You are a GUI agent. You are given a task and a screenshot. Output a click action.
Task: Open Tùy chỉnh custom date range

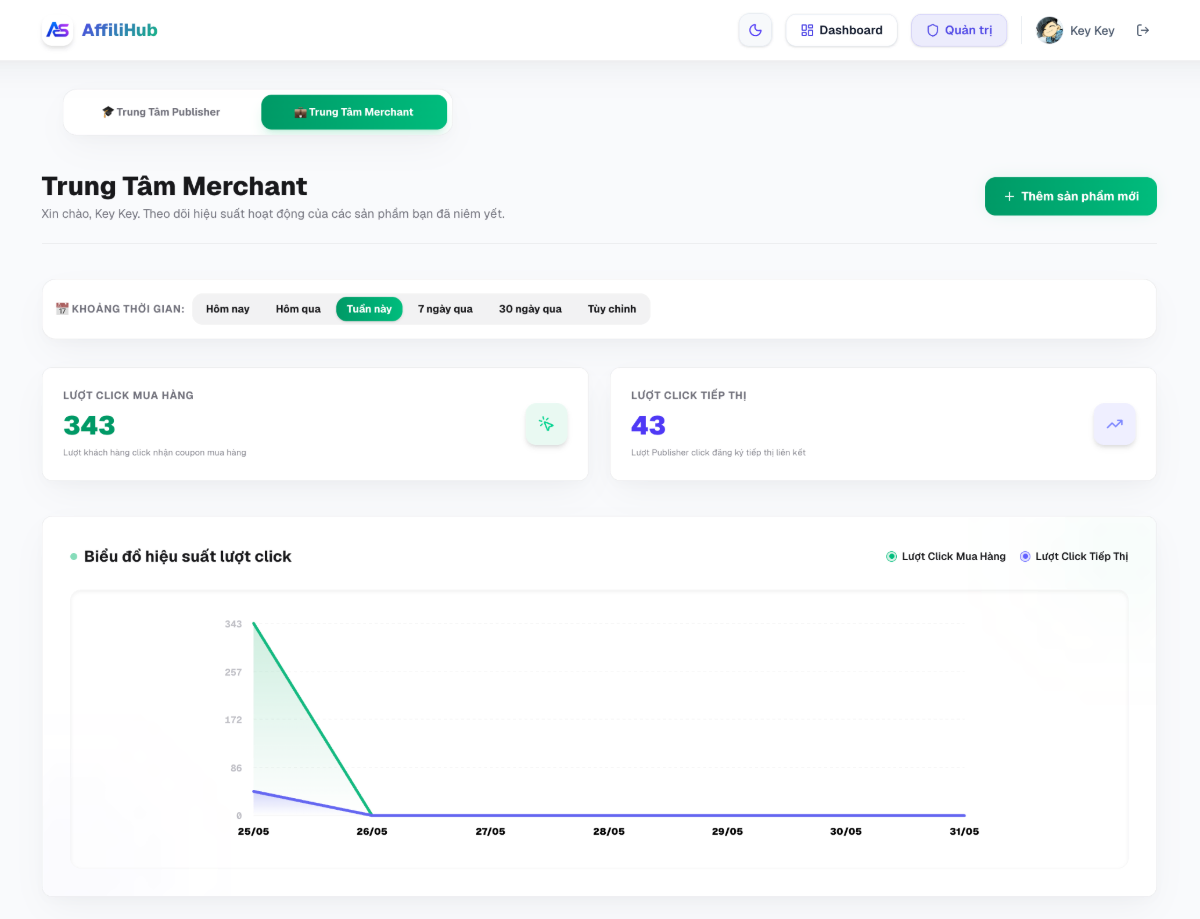pyautogui.click(x=612, y=309)
